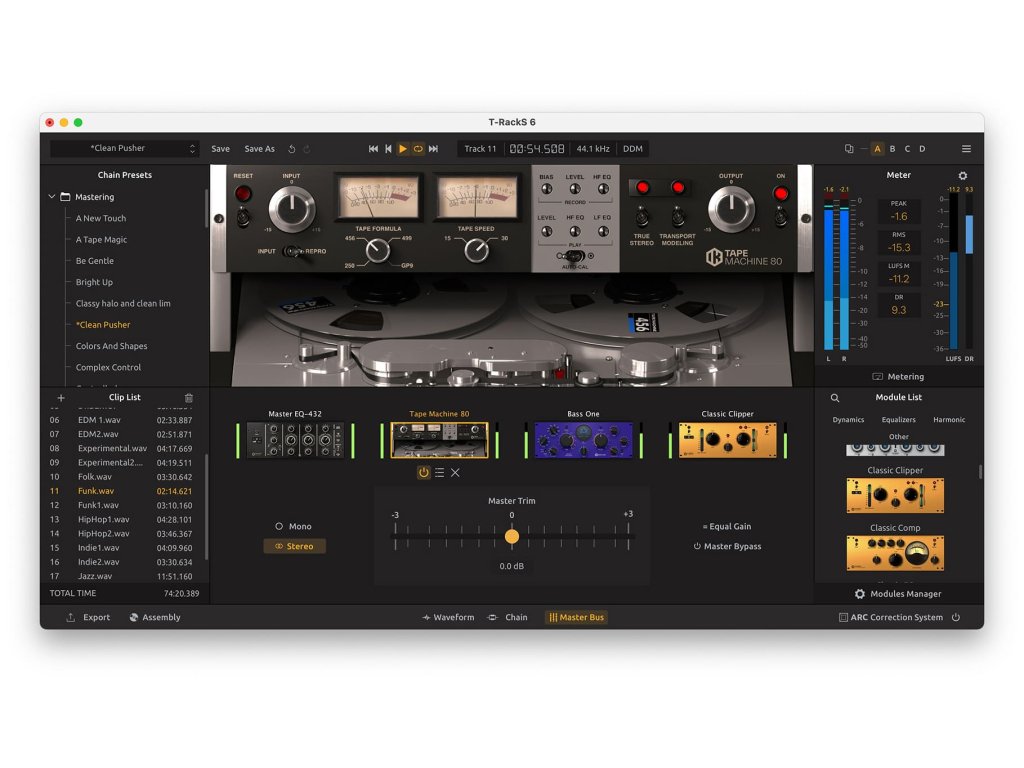
Task: Toggle Tape Machine 80 power in chain
Action: coord(424,472)
